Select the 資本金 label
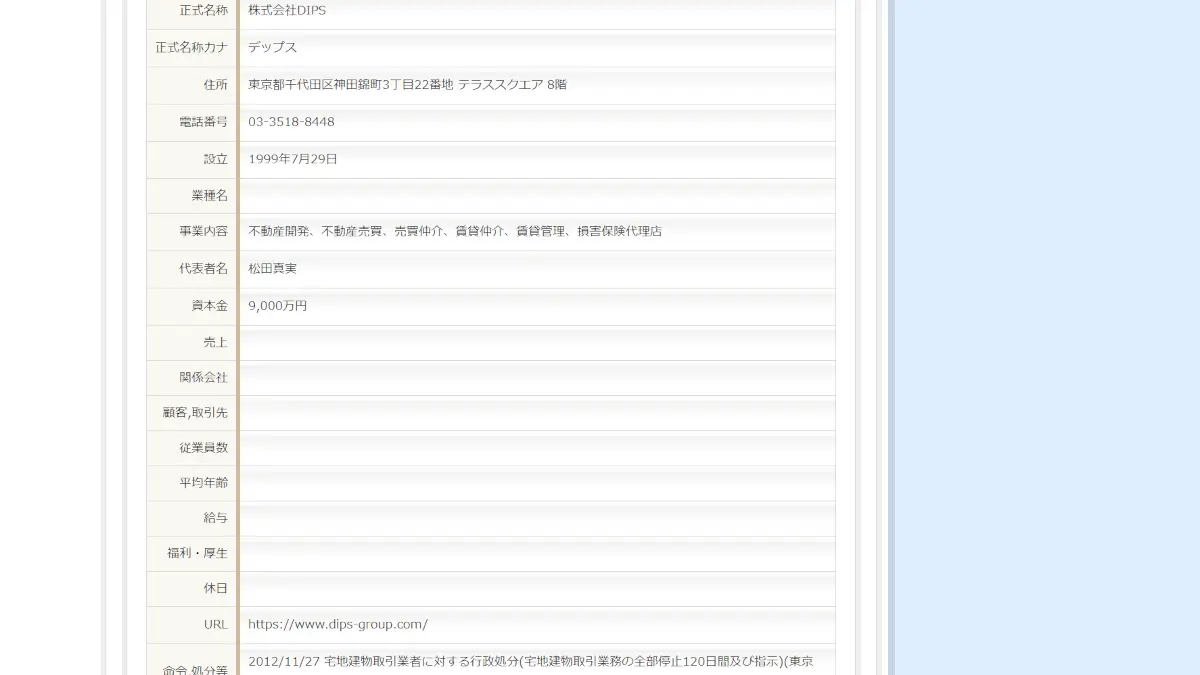The image size is (1200, 675). (209, 306)
